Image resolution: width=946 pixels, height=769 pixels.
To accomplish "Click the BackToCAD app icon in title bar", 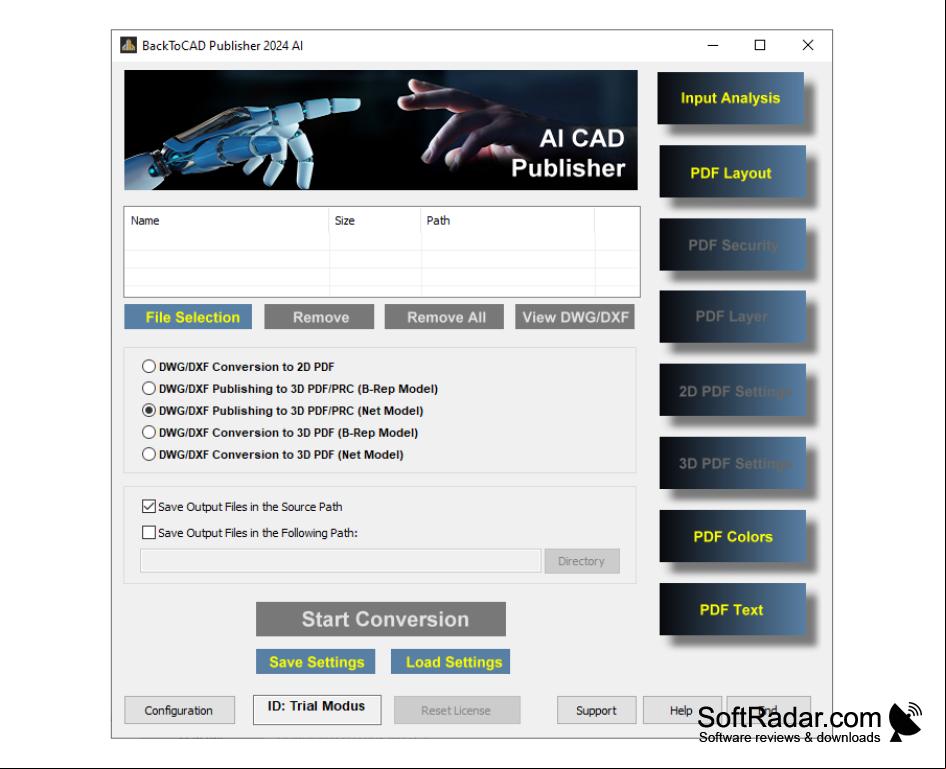I will [128, 45].
